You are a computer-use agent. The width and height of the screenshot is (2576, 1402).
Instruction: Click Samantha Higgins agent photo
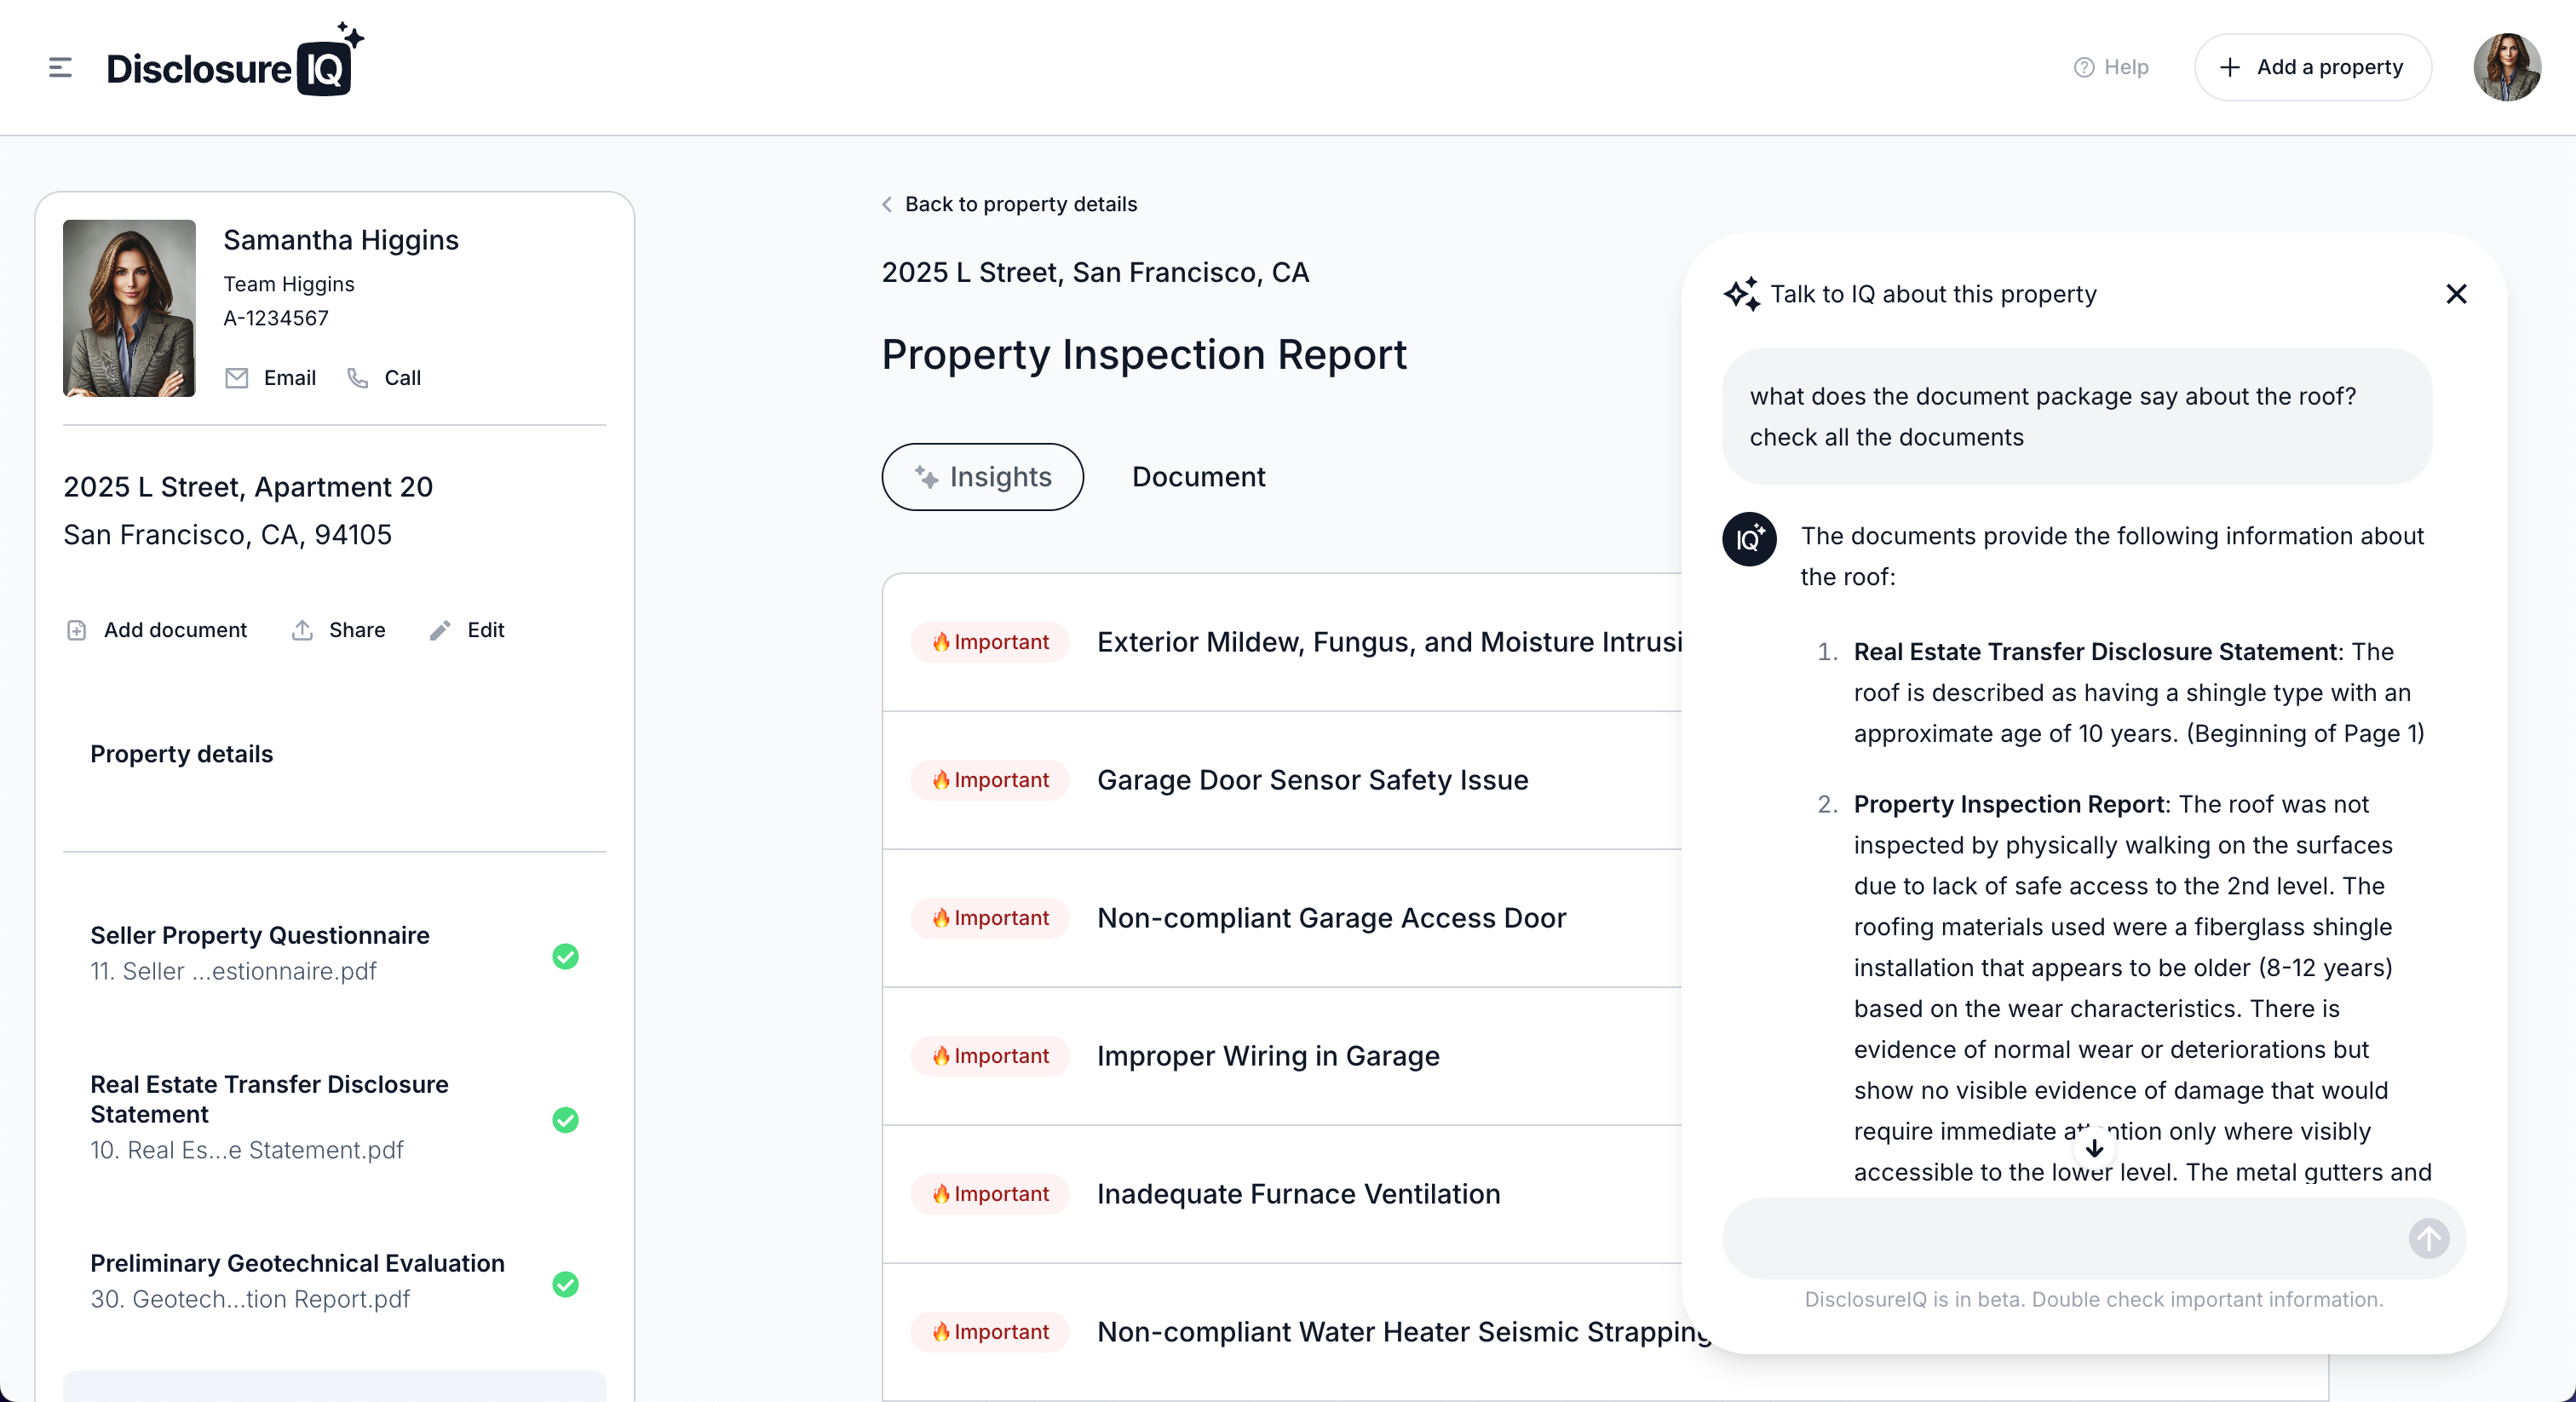(x=129, y=308)
